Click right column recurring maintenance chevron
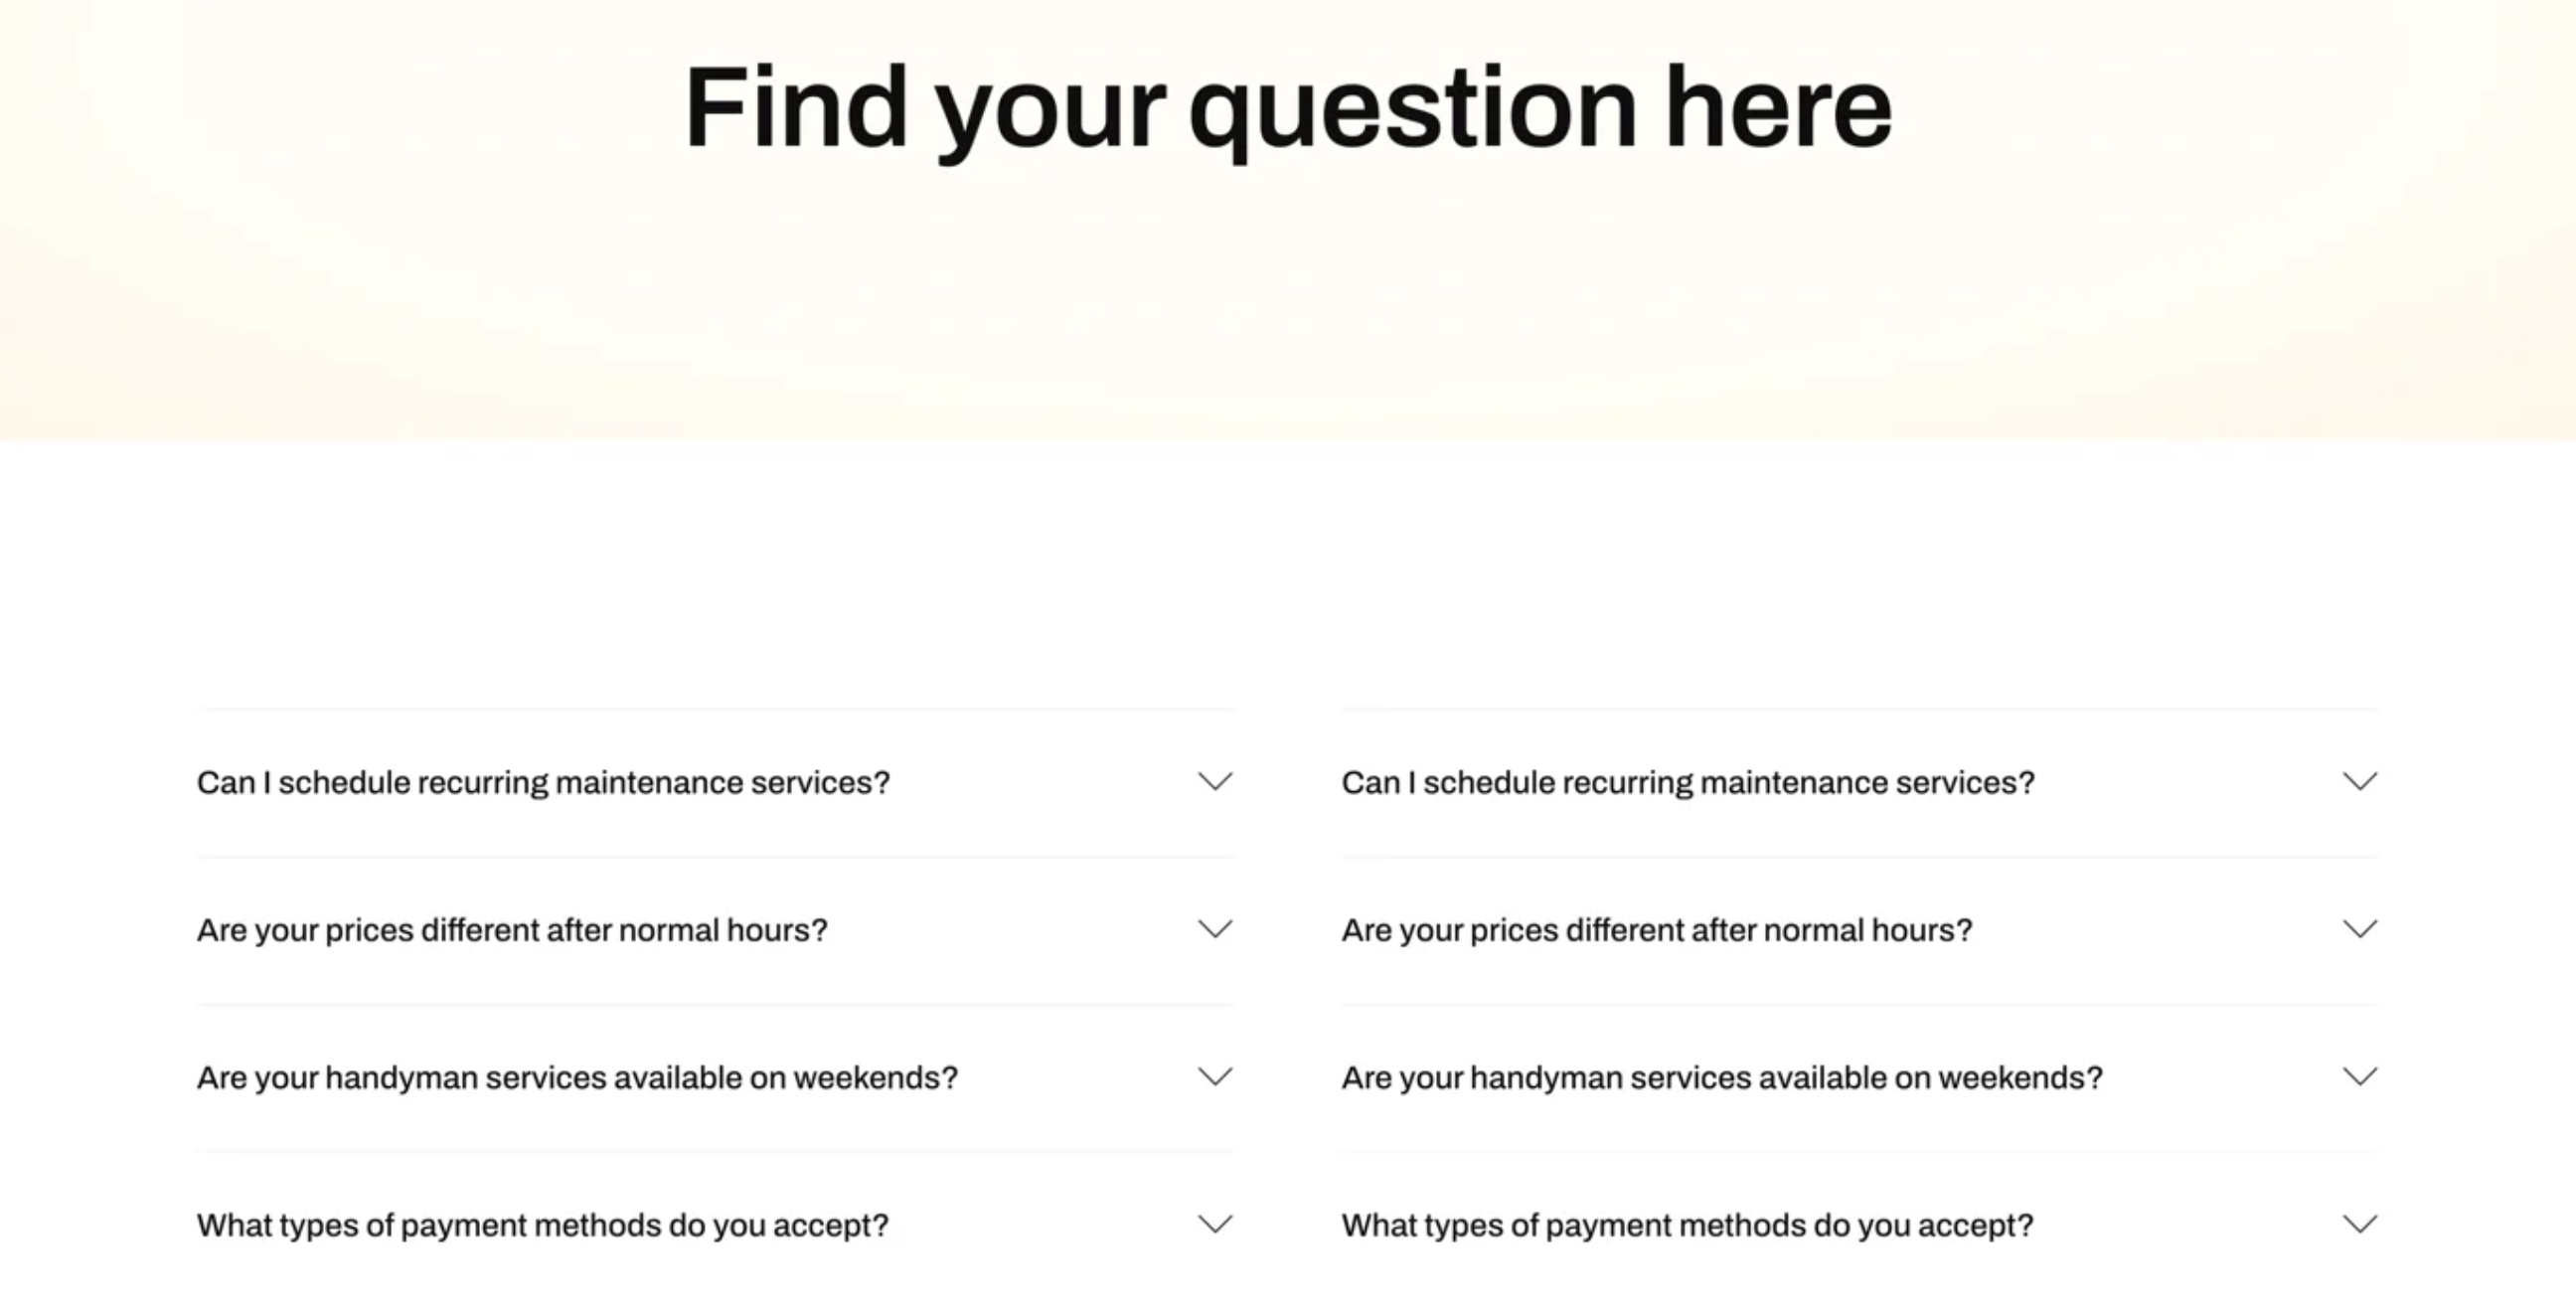Image resolution: width=2576 pixels, height=1312 pixels. click(x=2360, y=781)
